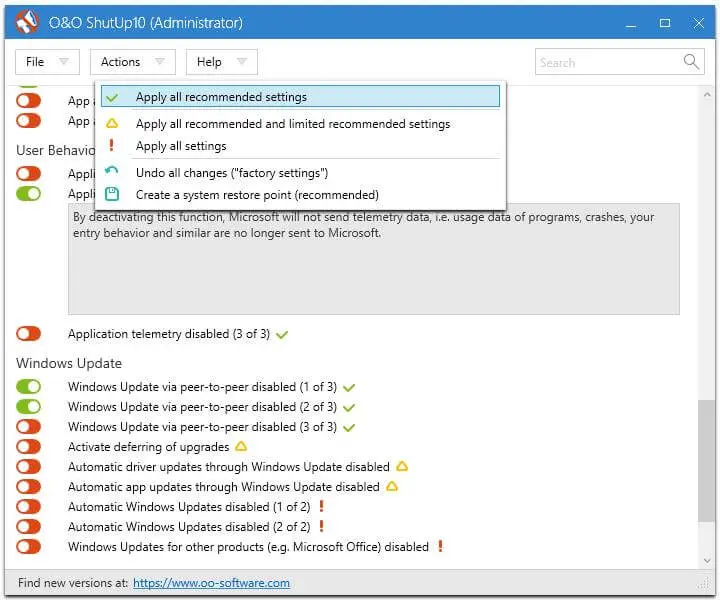
Task: Enable Automatic Windows Updates disabled (2 of 2) switch
Action: pyautogui.click(x=28, y=527)
